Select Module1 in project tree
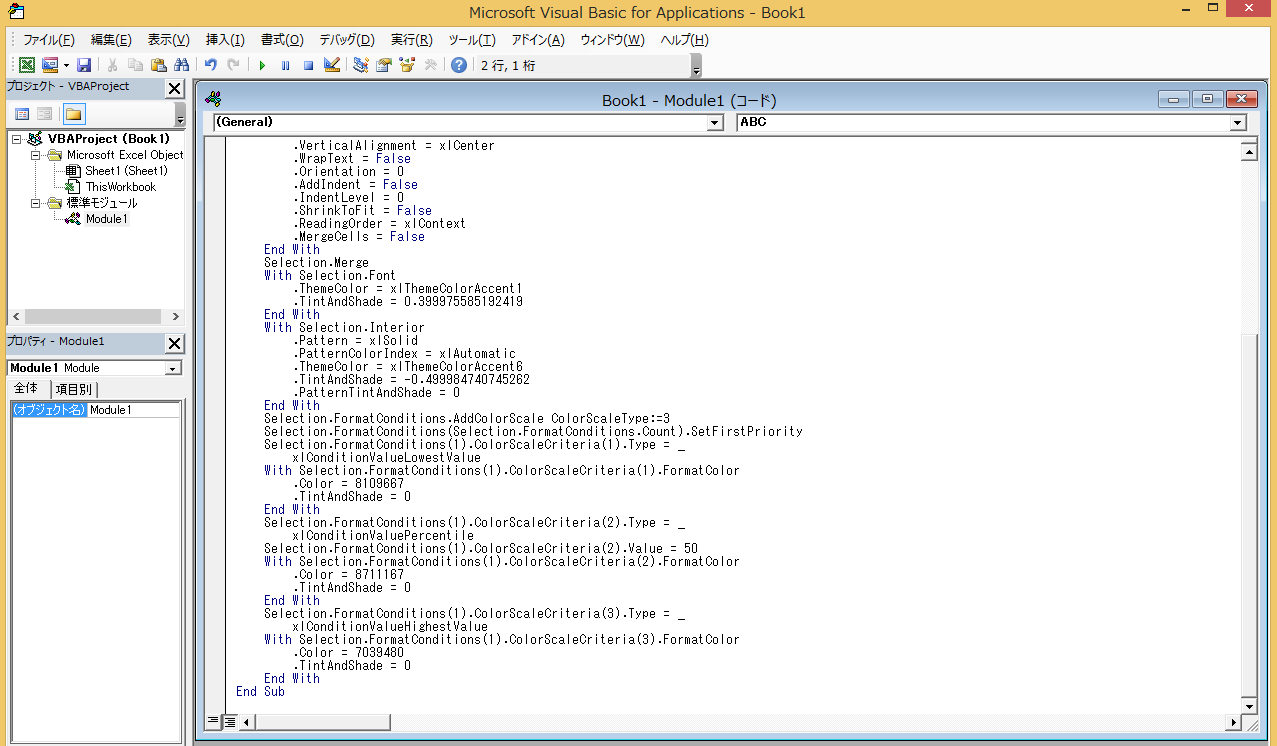 (107, 219)
